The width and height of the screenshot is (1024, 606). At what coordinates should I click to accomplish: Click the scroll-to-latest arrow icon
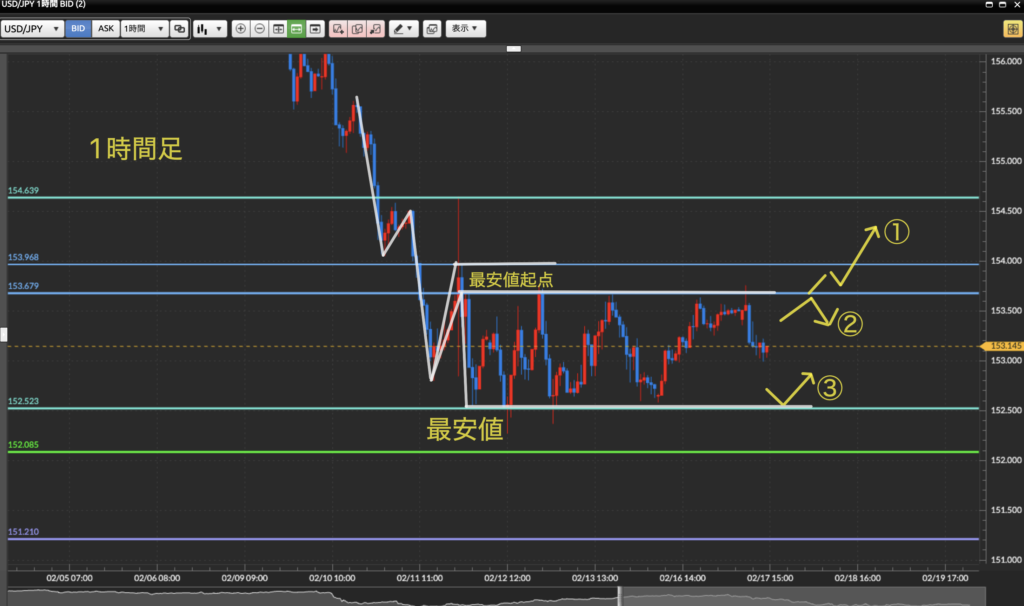(316, 29)
